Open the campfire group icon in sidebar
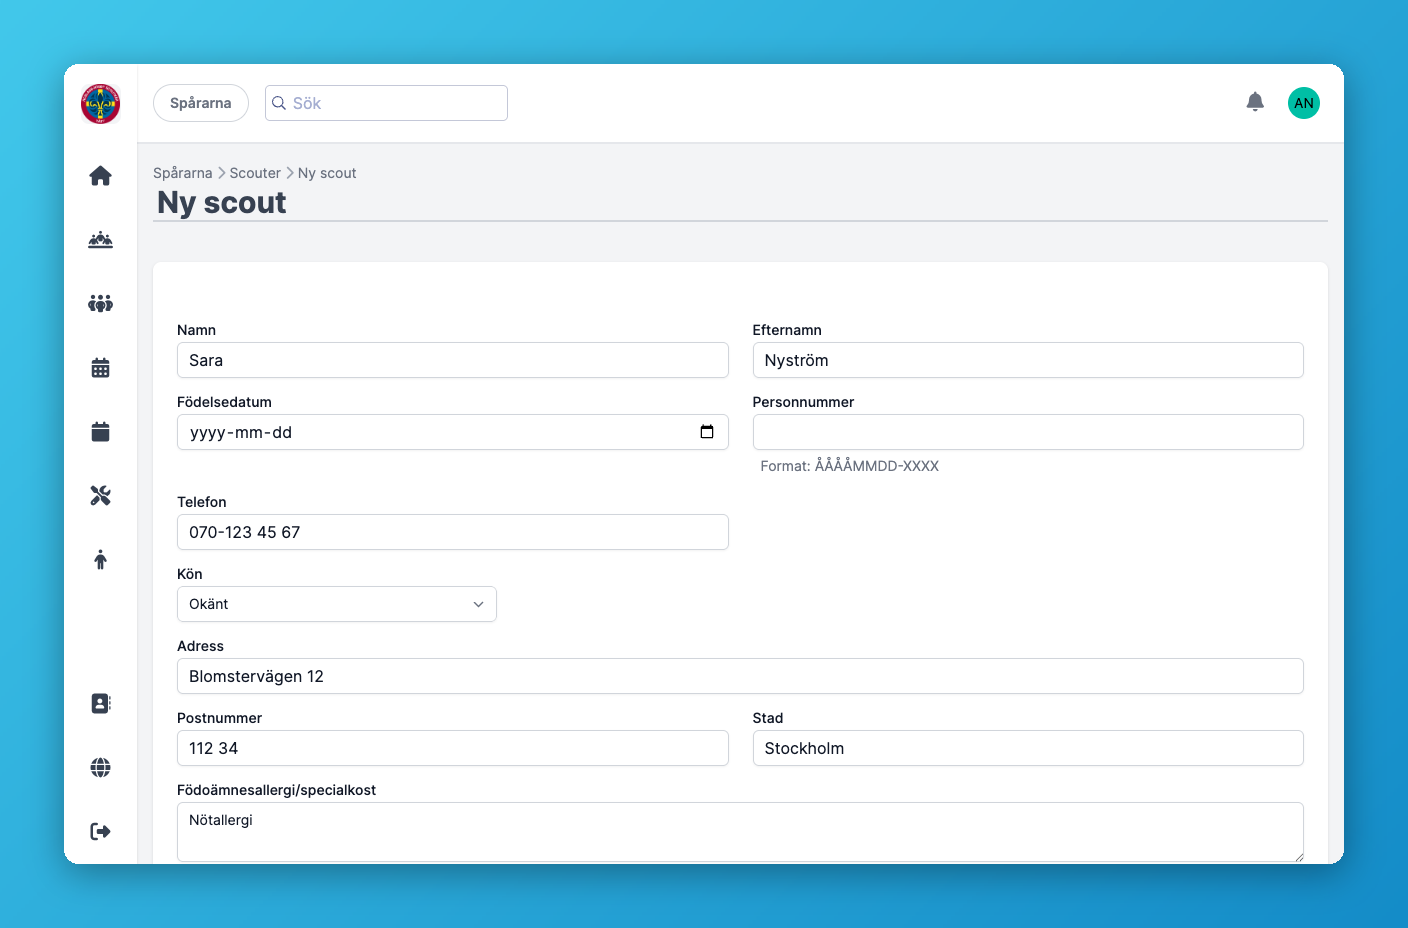The image size is (1408, 928). 101,240
